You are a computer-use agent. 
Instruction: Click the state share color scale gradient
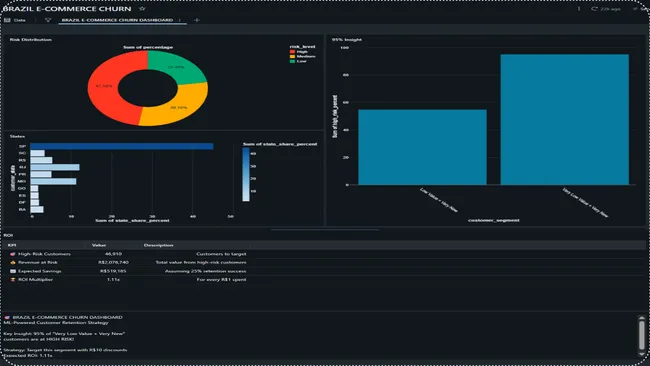pyautogui.click(x=246, y=175)
